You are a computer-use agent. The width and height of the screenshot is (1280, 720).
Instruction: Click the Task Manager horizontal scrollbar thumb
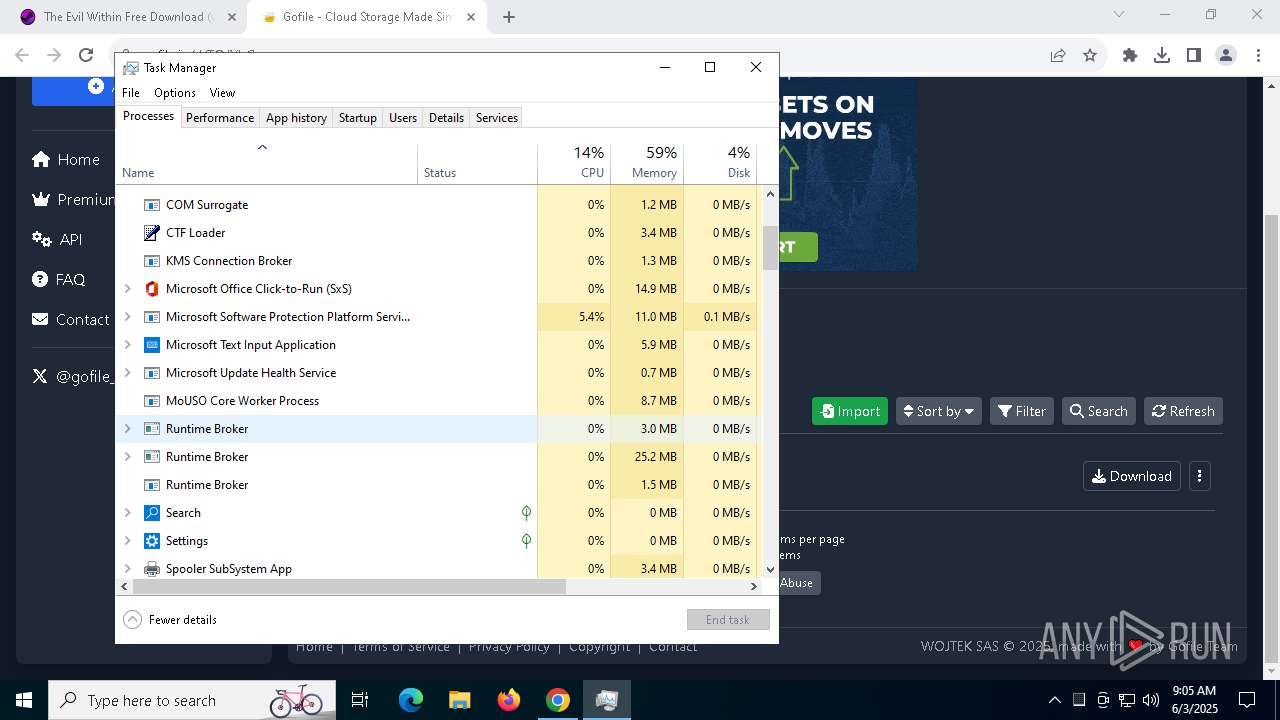tap(349, 587)
